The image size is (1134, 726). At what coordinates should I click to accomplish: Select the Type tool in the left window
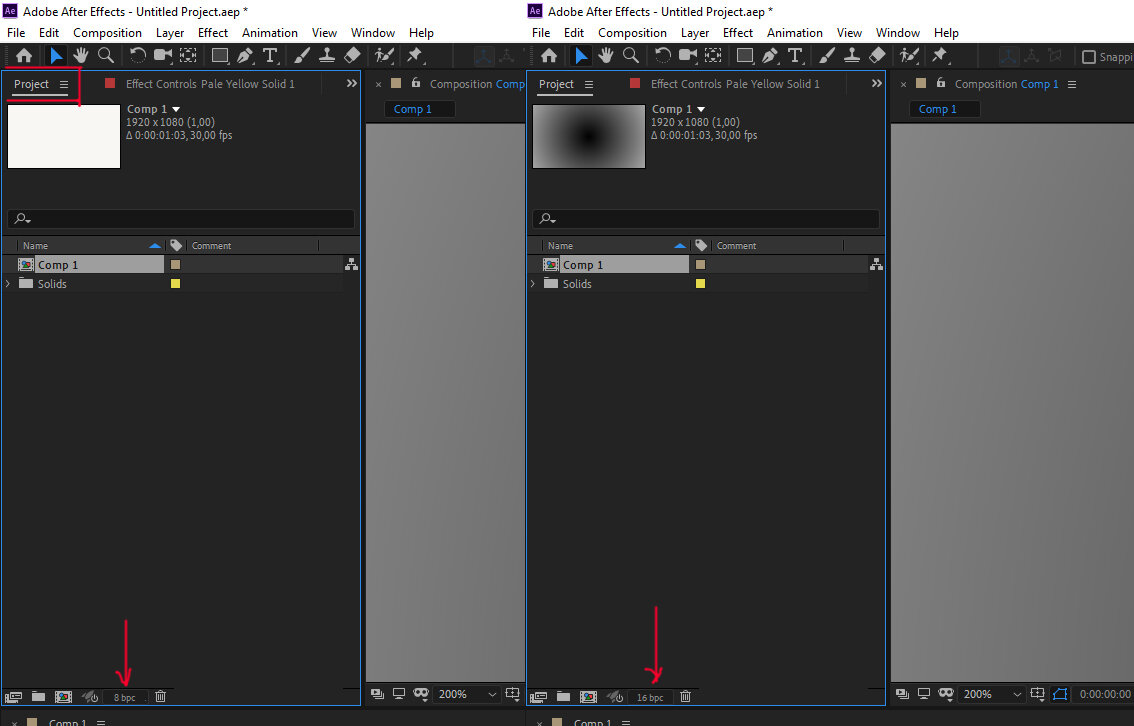tap(270, 56)
